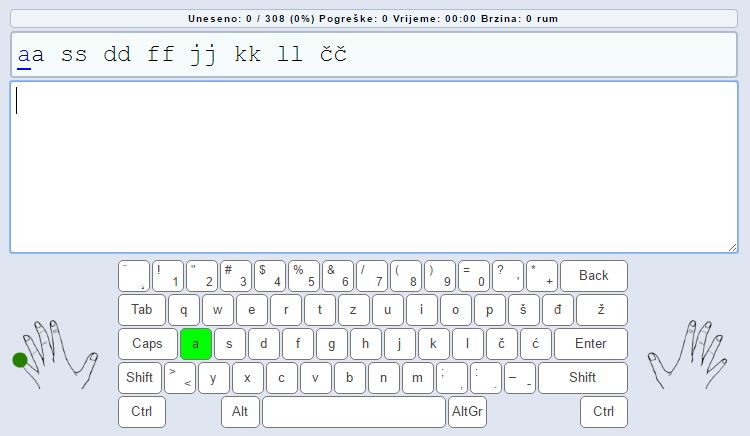The height and width of the screenshot is (436, 750).
Task: Click the 'ž' key
Action: 601,310
